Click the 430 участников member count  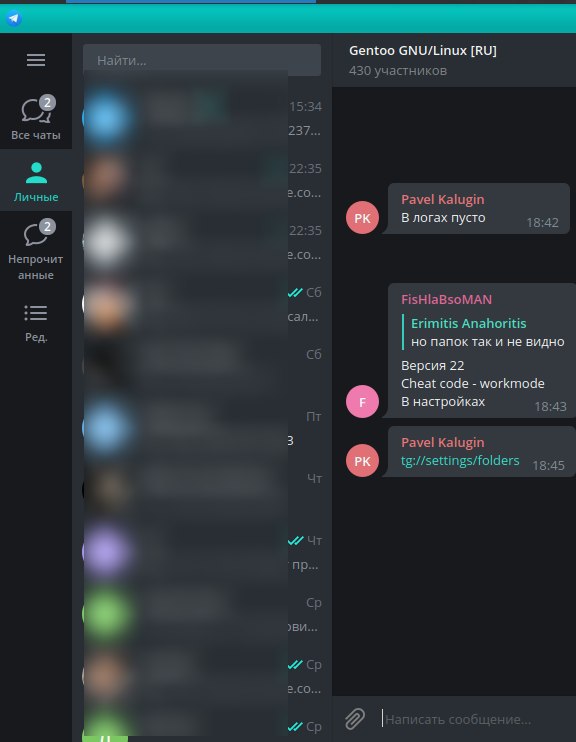[398, 71]
